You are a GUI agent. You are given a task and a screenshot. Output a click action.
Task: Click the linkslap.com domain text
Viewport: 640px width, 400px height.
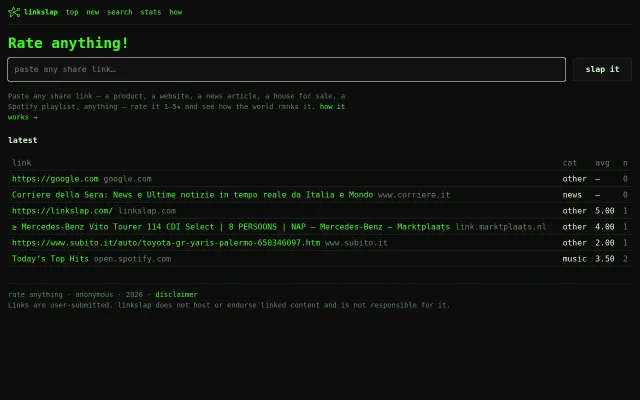pyautogui.click(x=147, y=211)
